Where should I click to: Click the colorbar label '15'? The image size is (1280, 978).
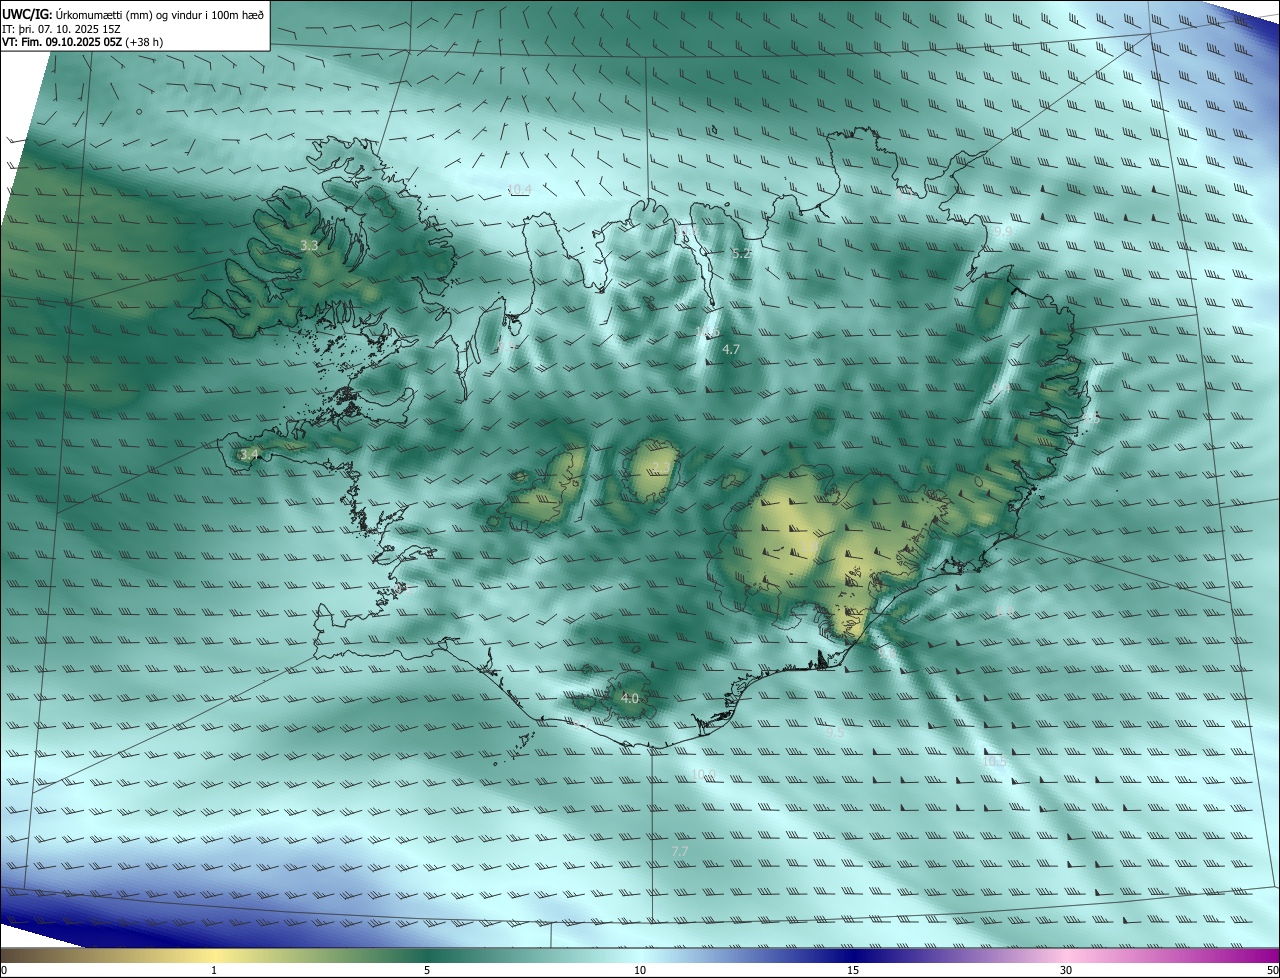pos(853,970)
